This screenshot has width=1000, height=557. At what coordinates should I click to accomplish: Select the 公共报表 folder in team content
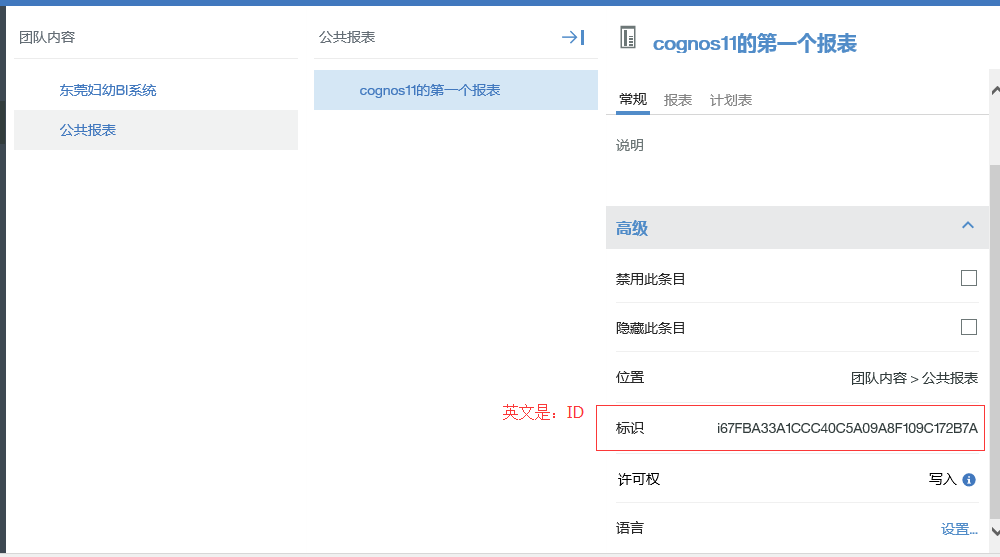coord(156,130)
